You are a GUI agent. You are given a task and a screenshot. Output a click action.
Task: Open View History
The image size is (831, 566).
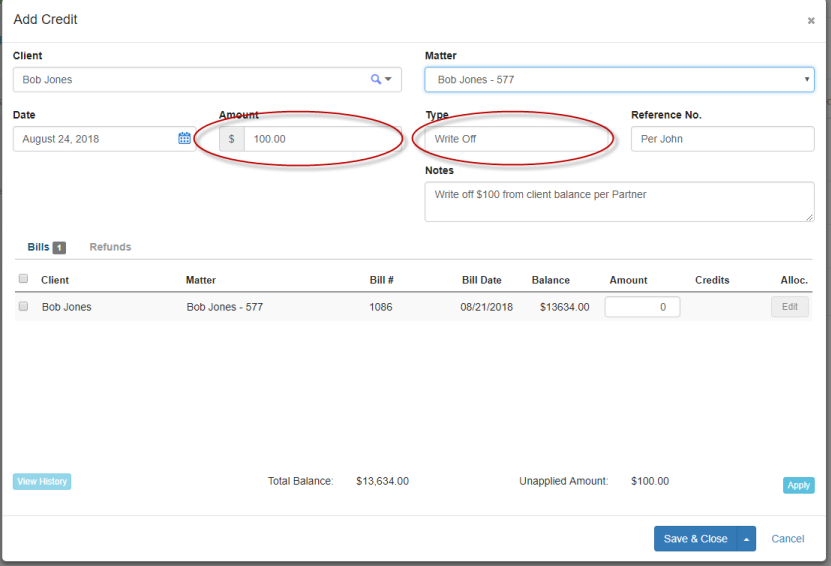pos(42,482)
